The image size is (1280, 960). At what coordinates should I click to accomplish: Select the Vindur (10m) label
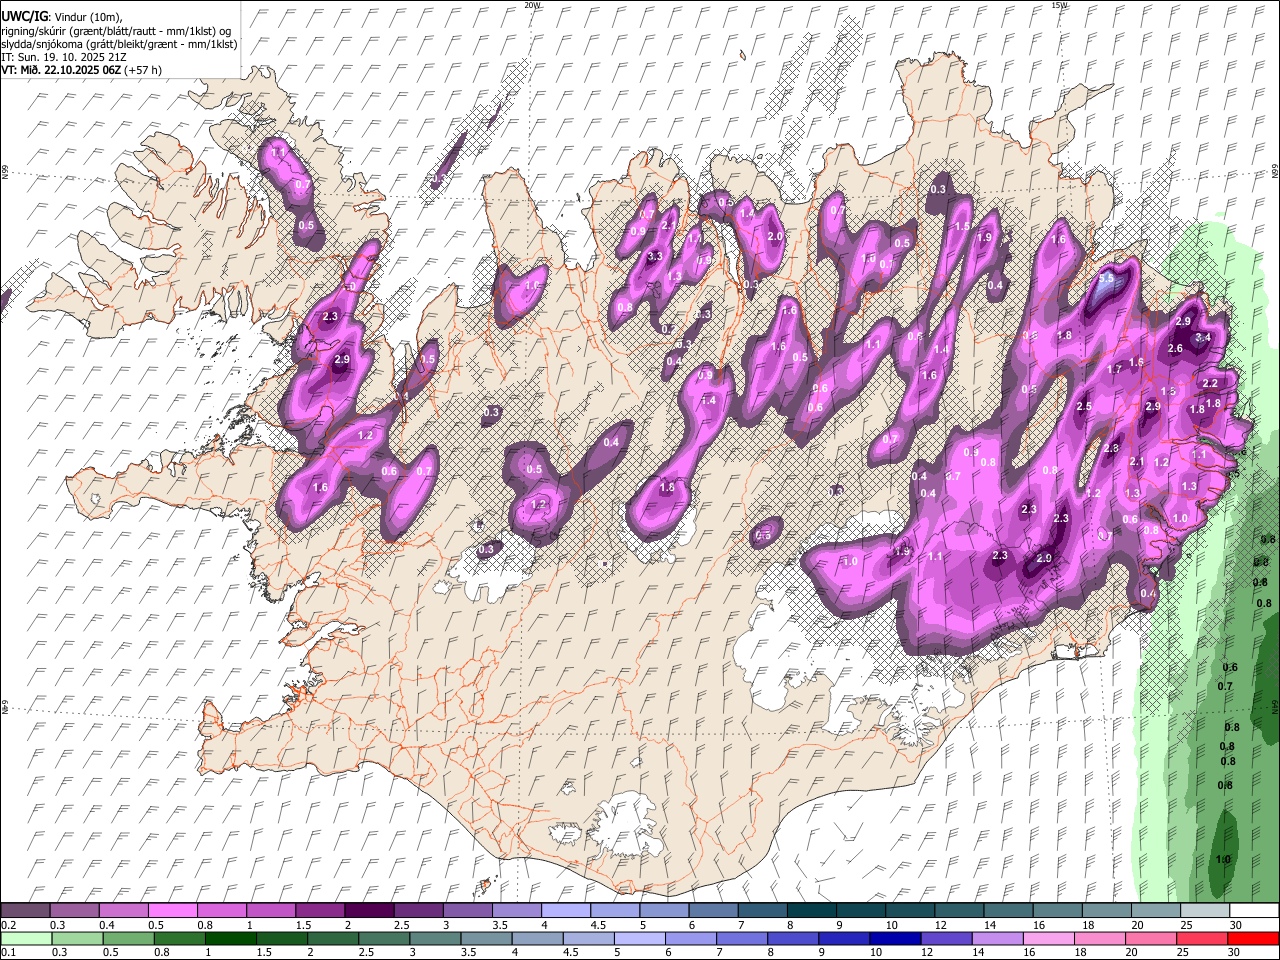click(x=87, y=17)
